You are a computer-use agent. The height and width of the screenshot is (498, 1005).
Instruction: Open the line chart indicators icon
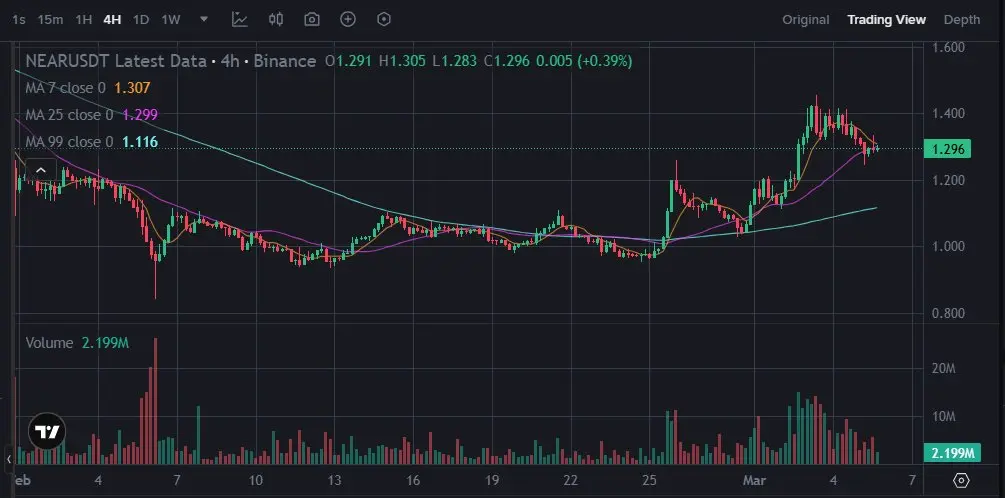[x=240, y=19]
